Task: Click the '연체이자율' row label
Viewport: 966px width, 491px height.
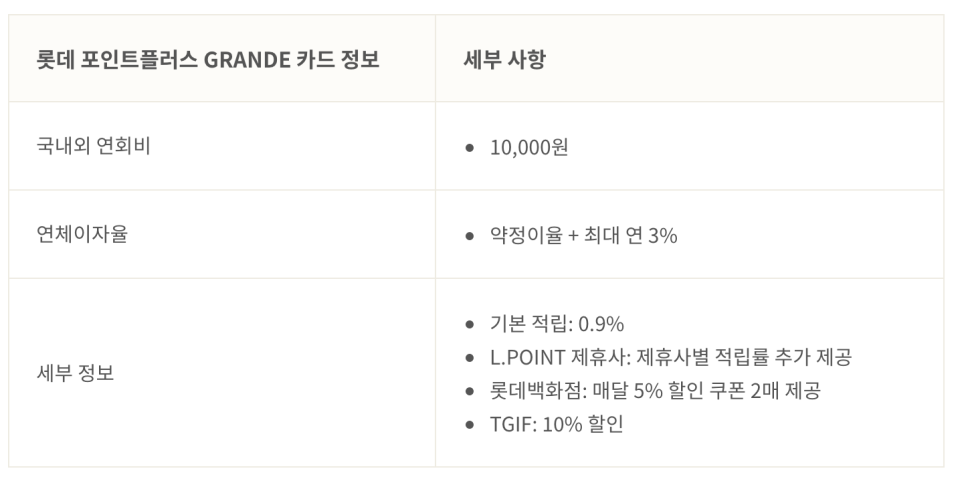Action: click(x=82, y=234)
